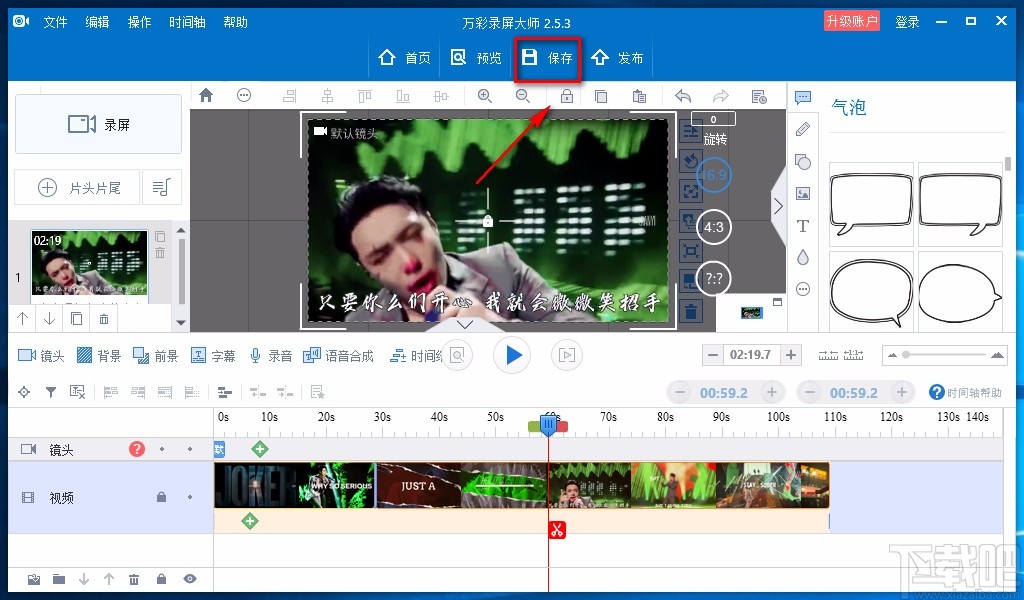Move scene down with down arrow
The image size is (1024, 600).
50,319
